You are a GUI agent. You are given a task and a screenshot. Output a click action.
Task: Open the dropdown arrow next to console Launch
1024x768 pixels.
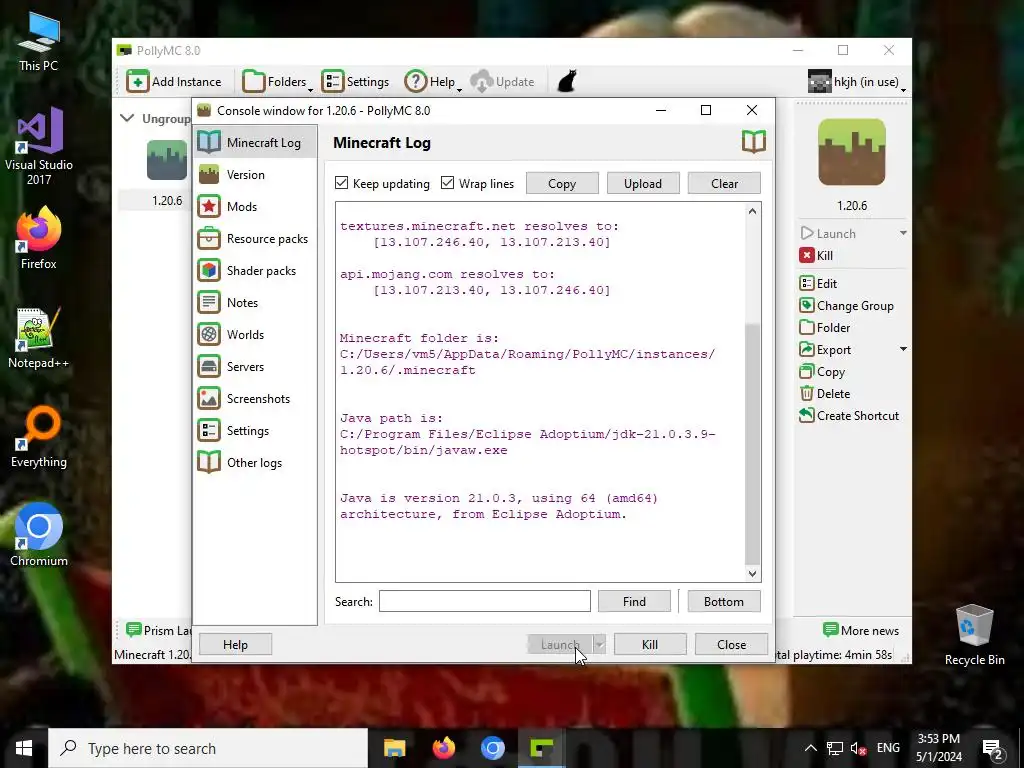pyautogui.click(x=599, y=645)
